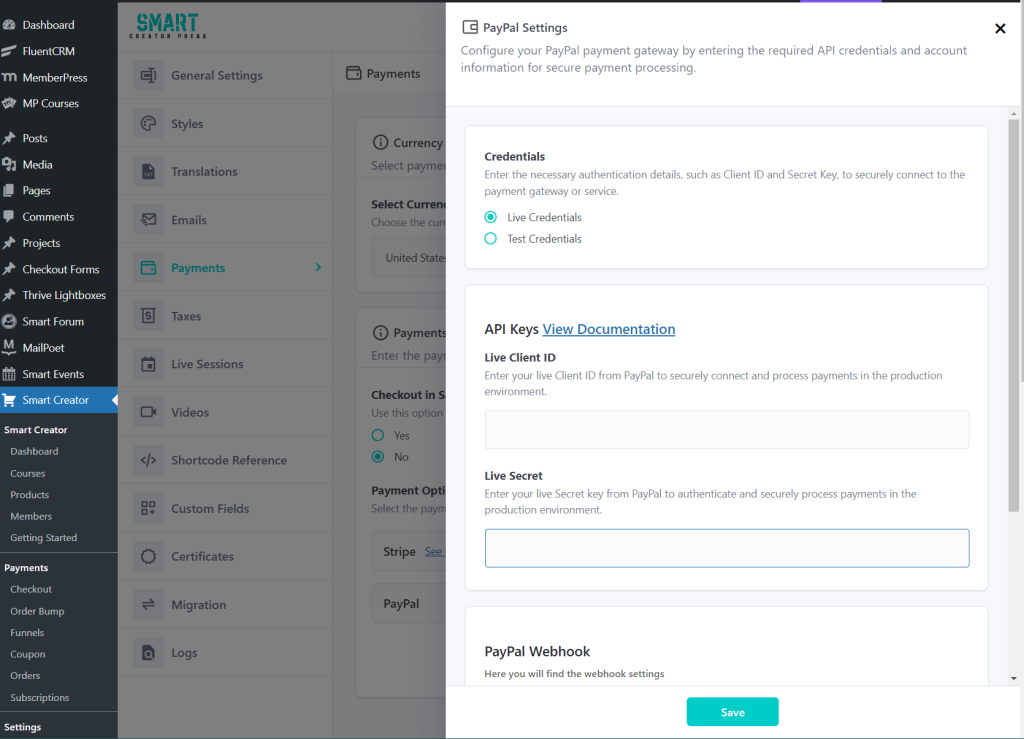The width and height of the screenshot is (1024, 739).
Task: Open the currency selection dropdown
Action: 410,258
